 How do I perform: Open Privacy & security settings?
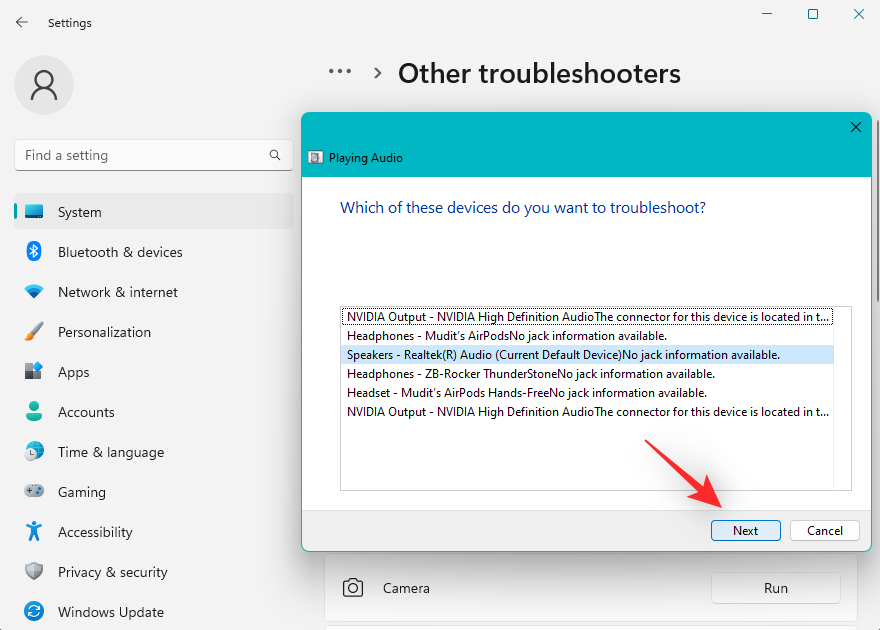click(154, 572)
